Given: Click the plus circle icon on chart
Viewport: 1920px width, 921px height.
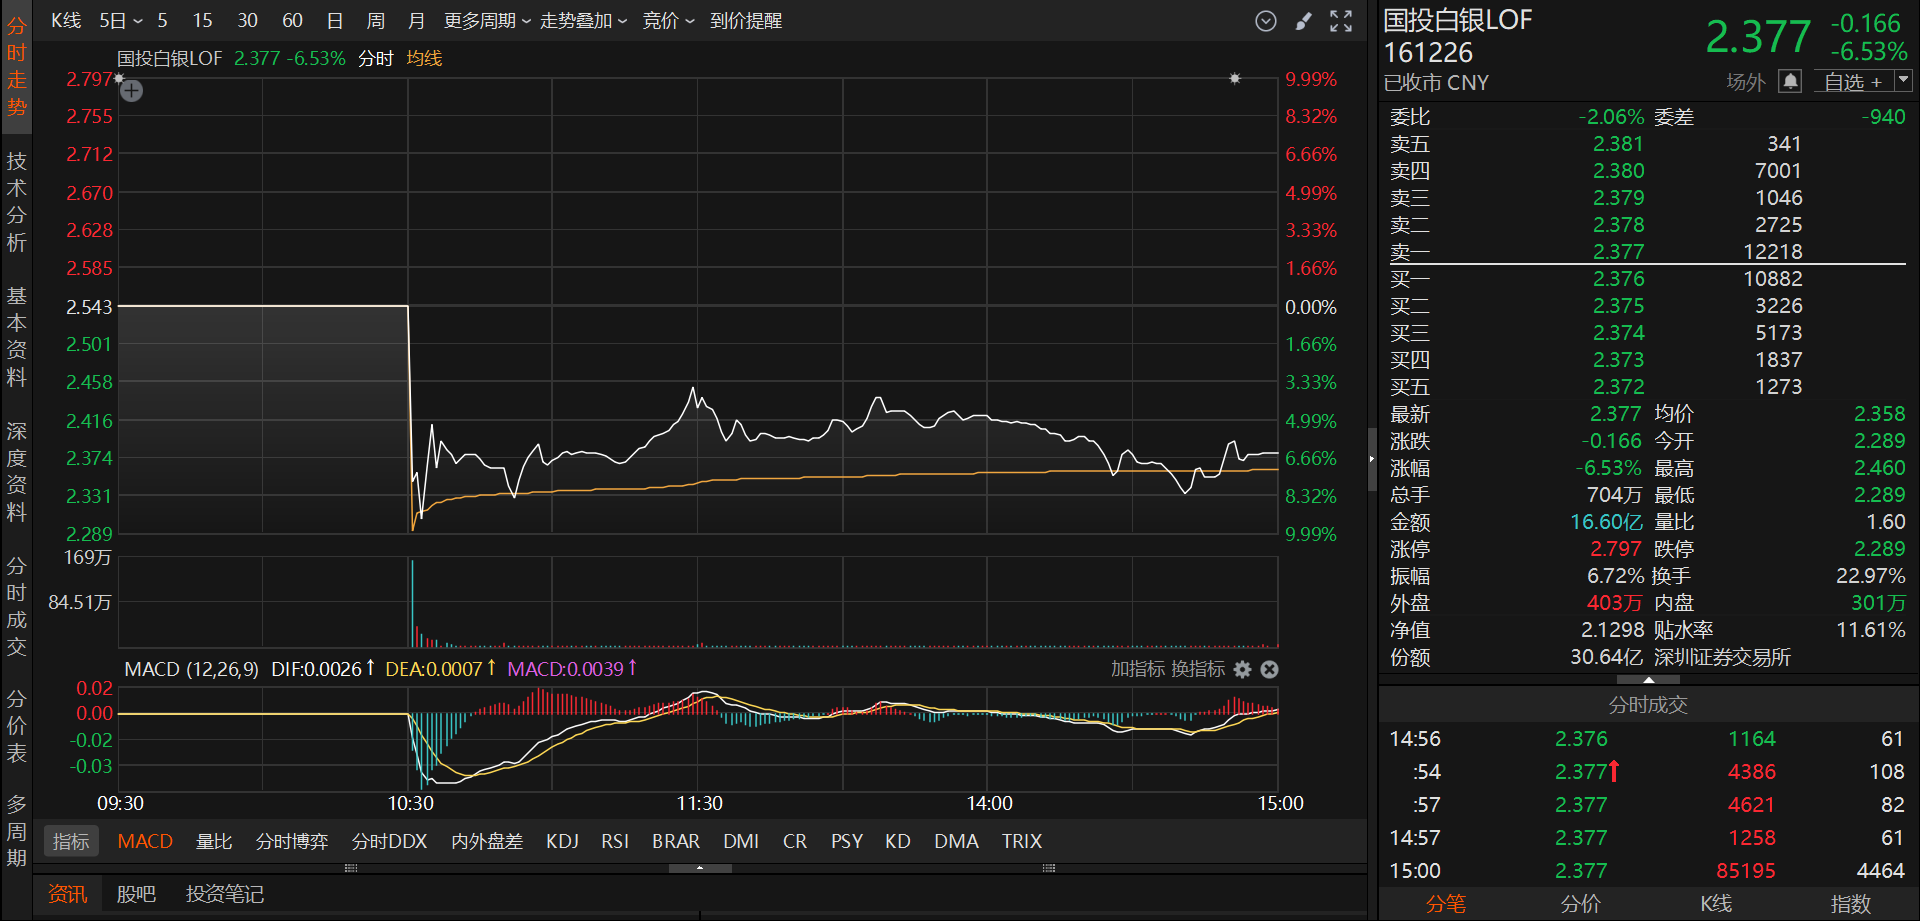Looking at the screenshot, I should point(132,91).
